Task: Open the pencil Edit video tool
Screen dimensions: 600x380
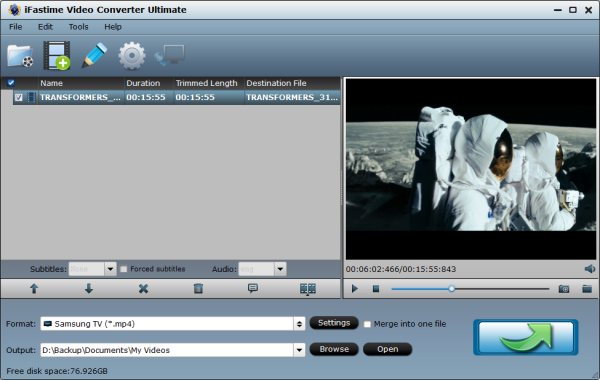Action: click(x=94, y=55)
